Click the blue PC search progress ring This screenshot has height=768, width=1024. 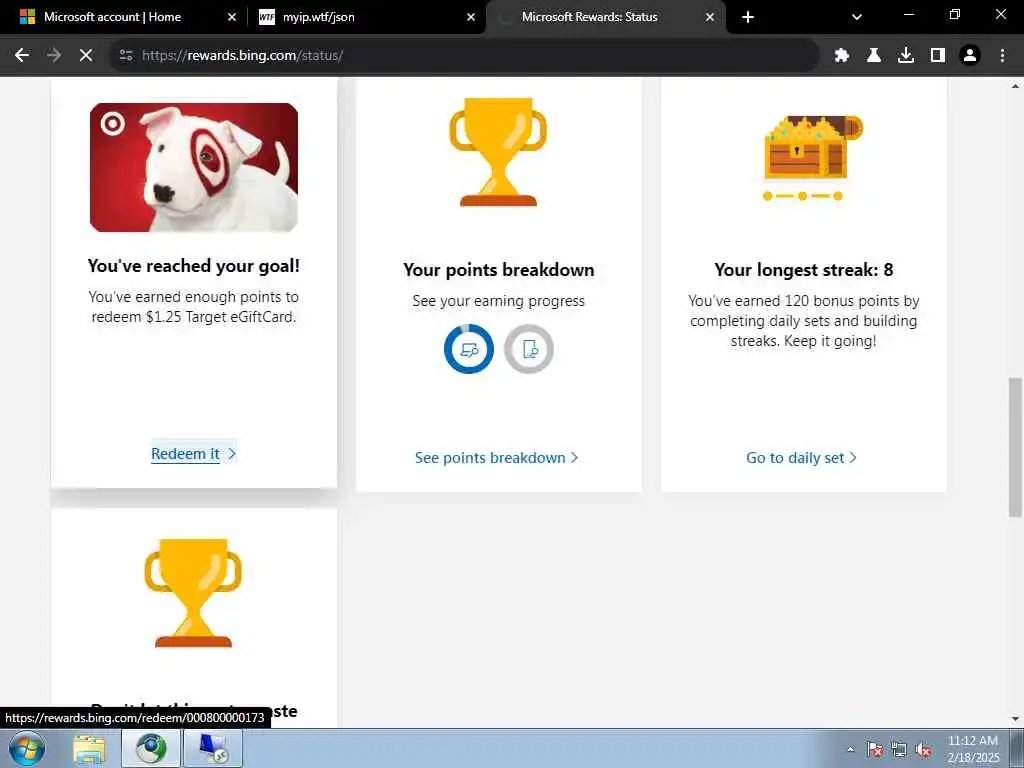(469, 349)
